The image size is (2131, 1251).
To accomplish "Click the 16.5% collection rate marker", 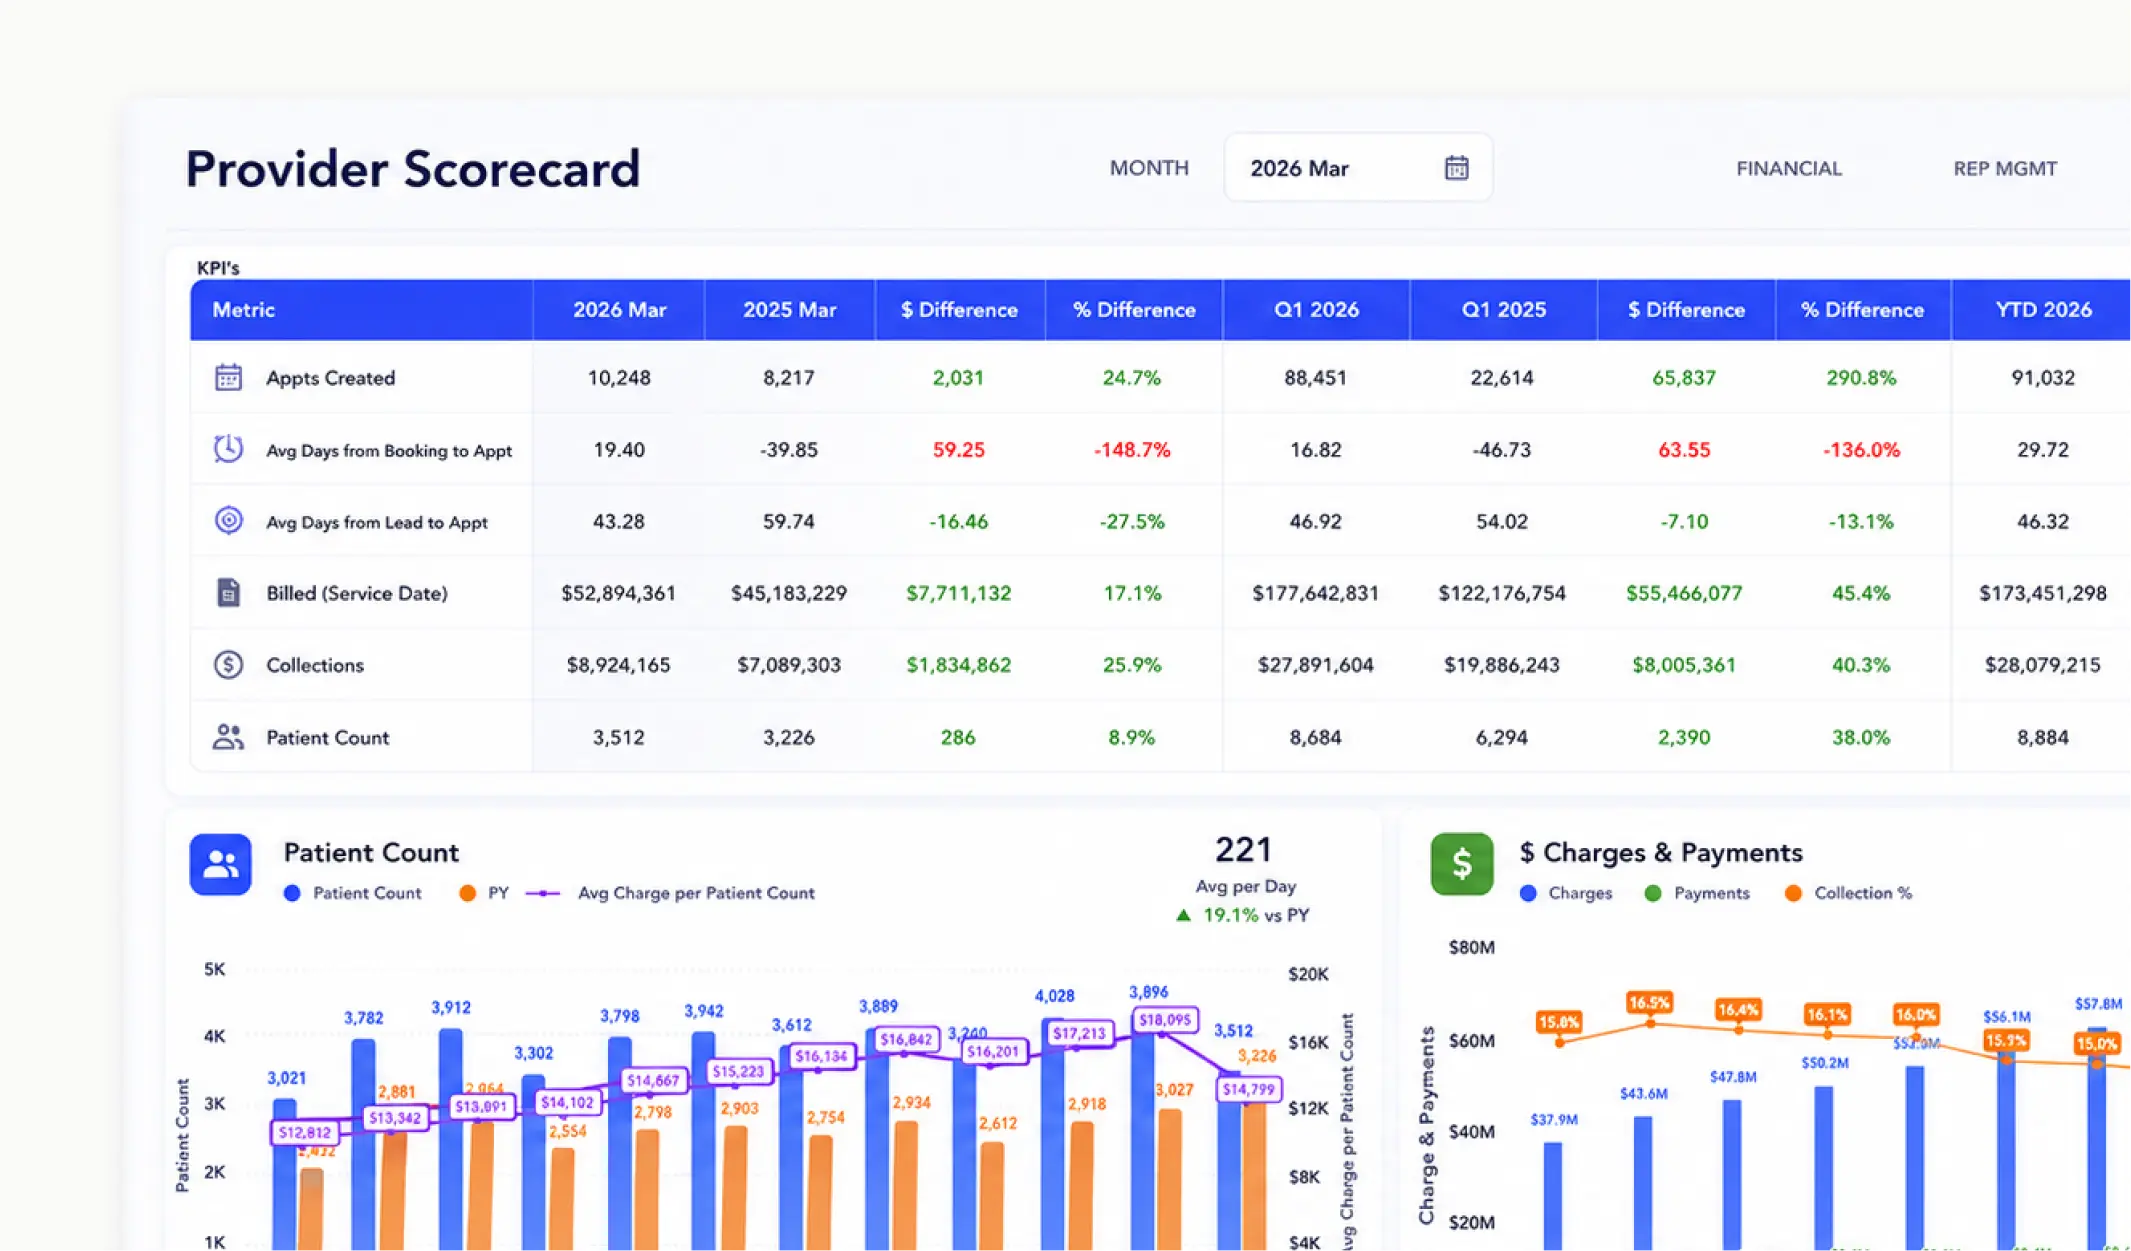I will pos(1649,1002).
